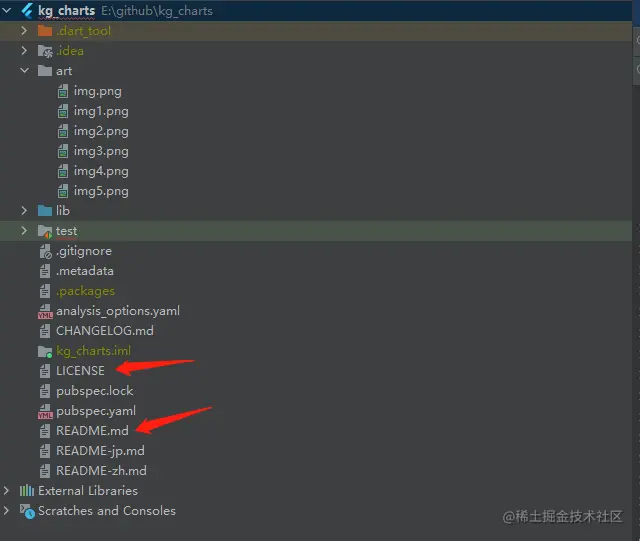Click the CHANGELOG.md file icon
Viewport: 640px width, 541px height.
[45, 331]
